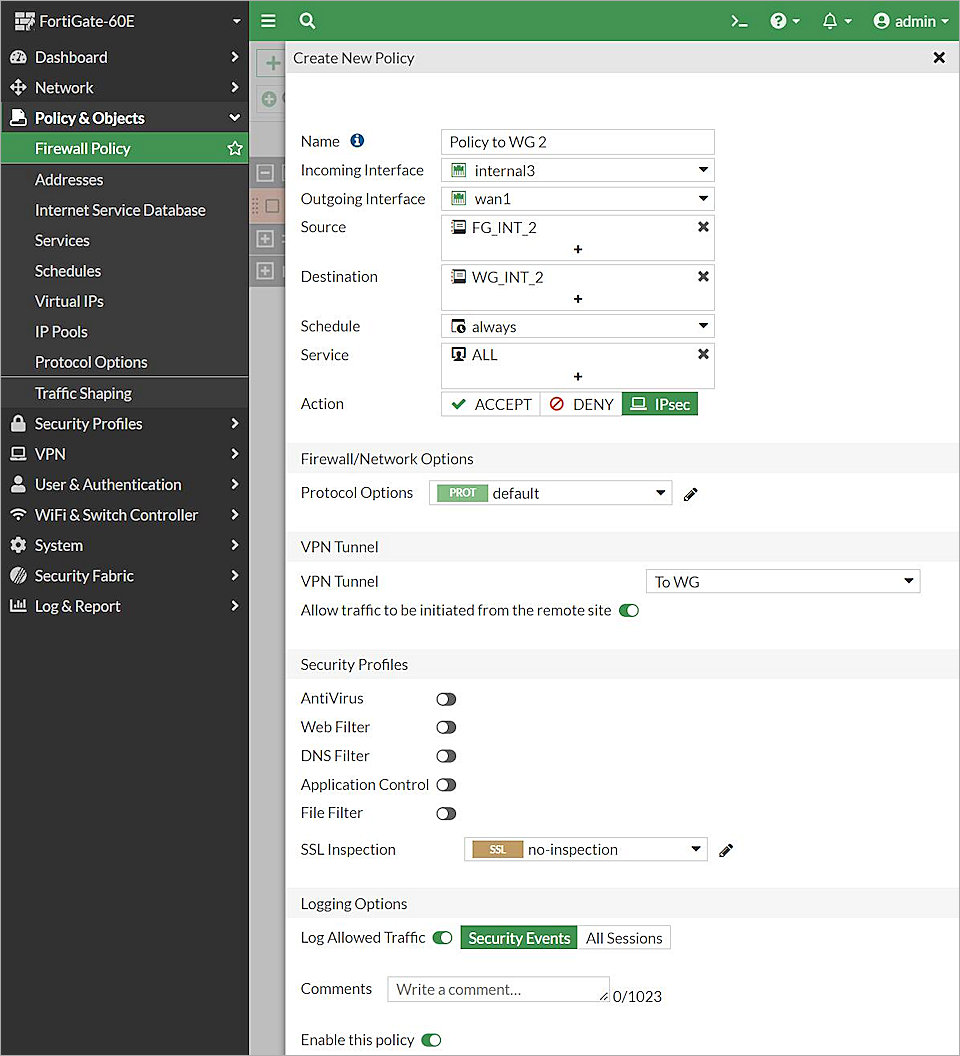
Task: Remove FG_INT_2 source using the X icon
Action: [x=703, y=227]
